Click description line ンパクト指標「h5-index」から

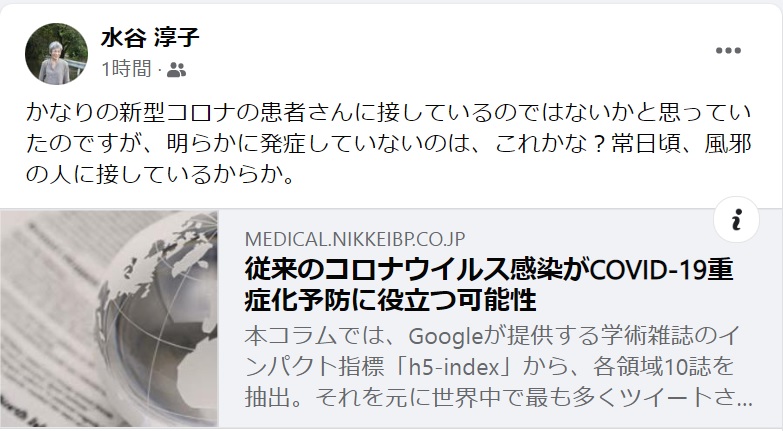489,367
